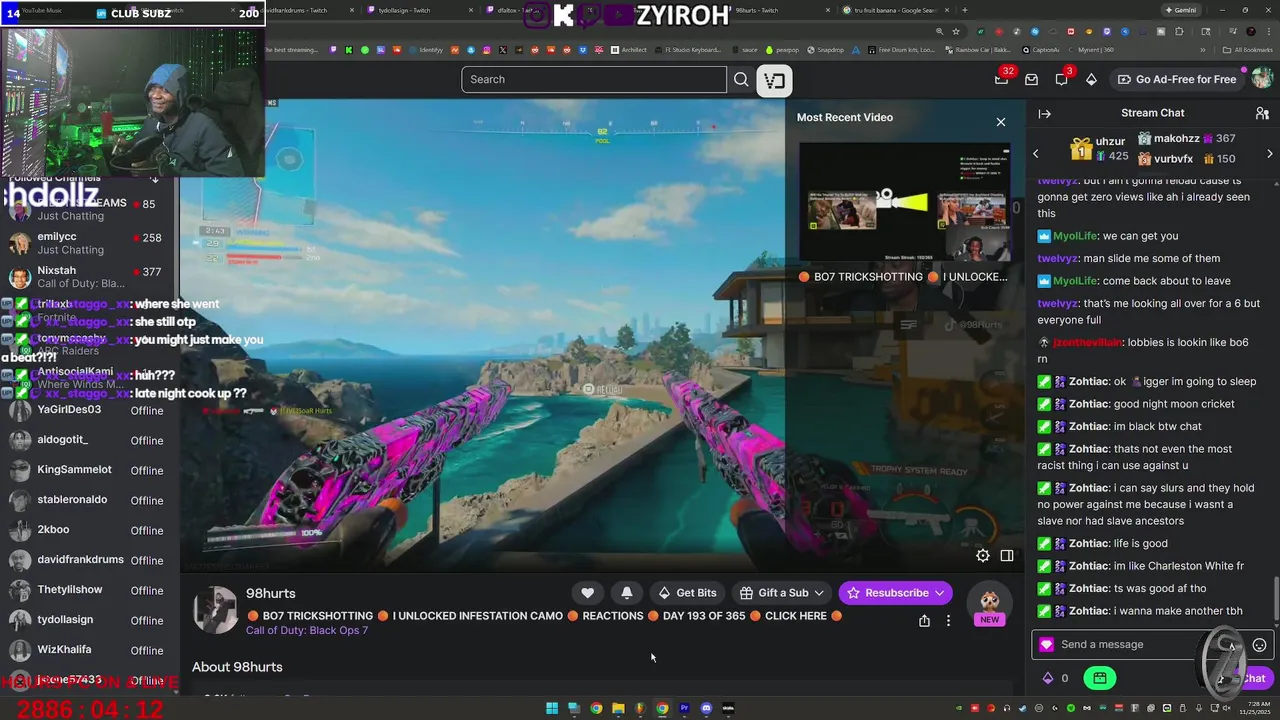Open the emote picker in chat

(1260, 645)
